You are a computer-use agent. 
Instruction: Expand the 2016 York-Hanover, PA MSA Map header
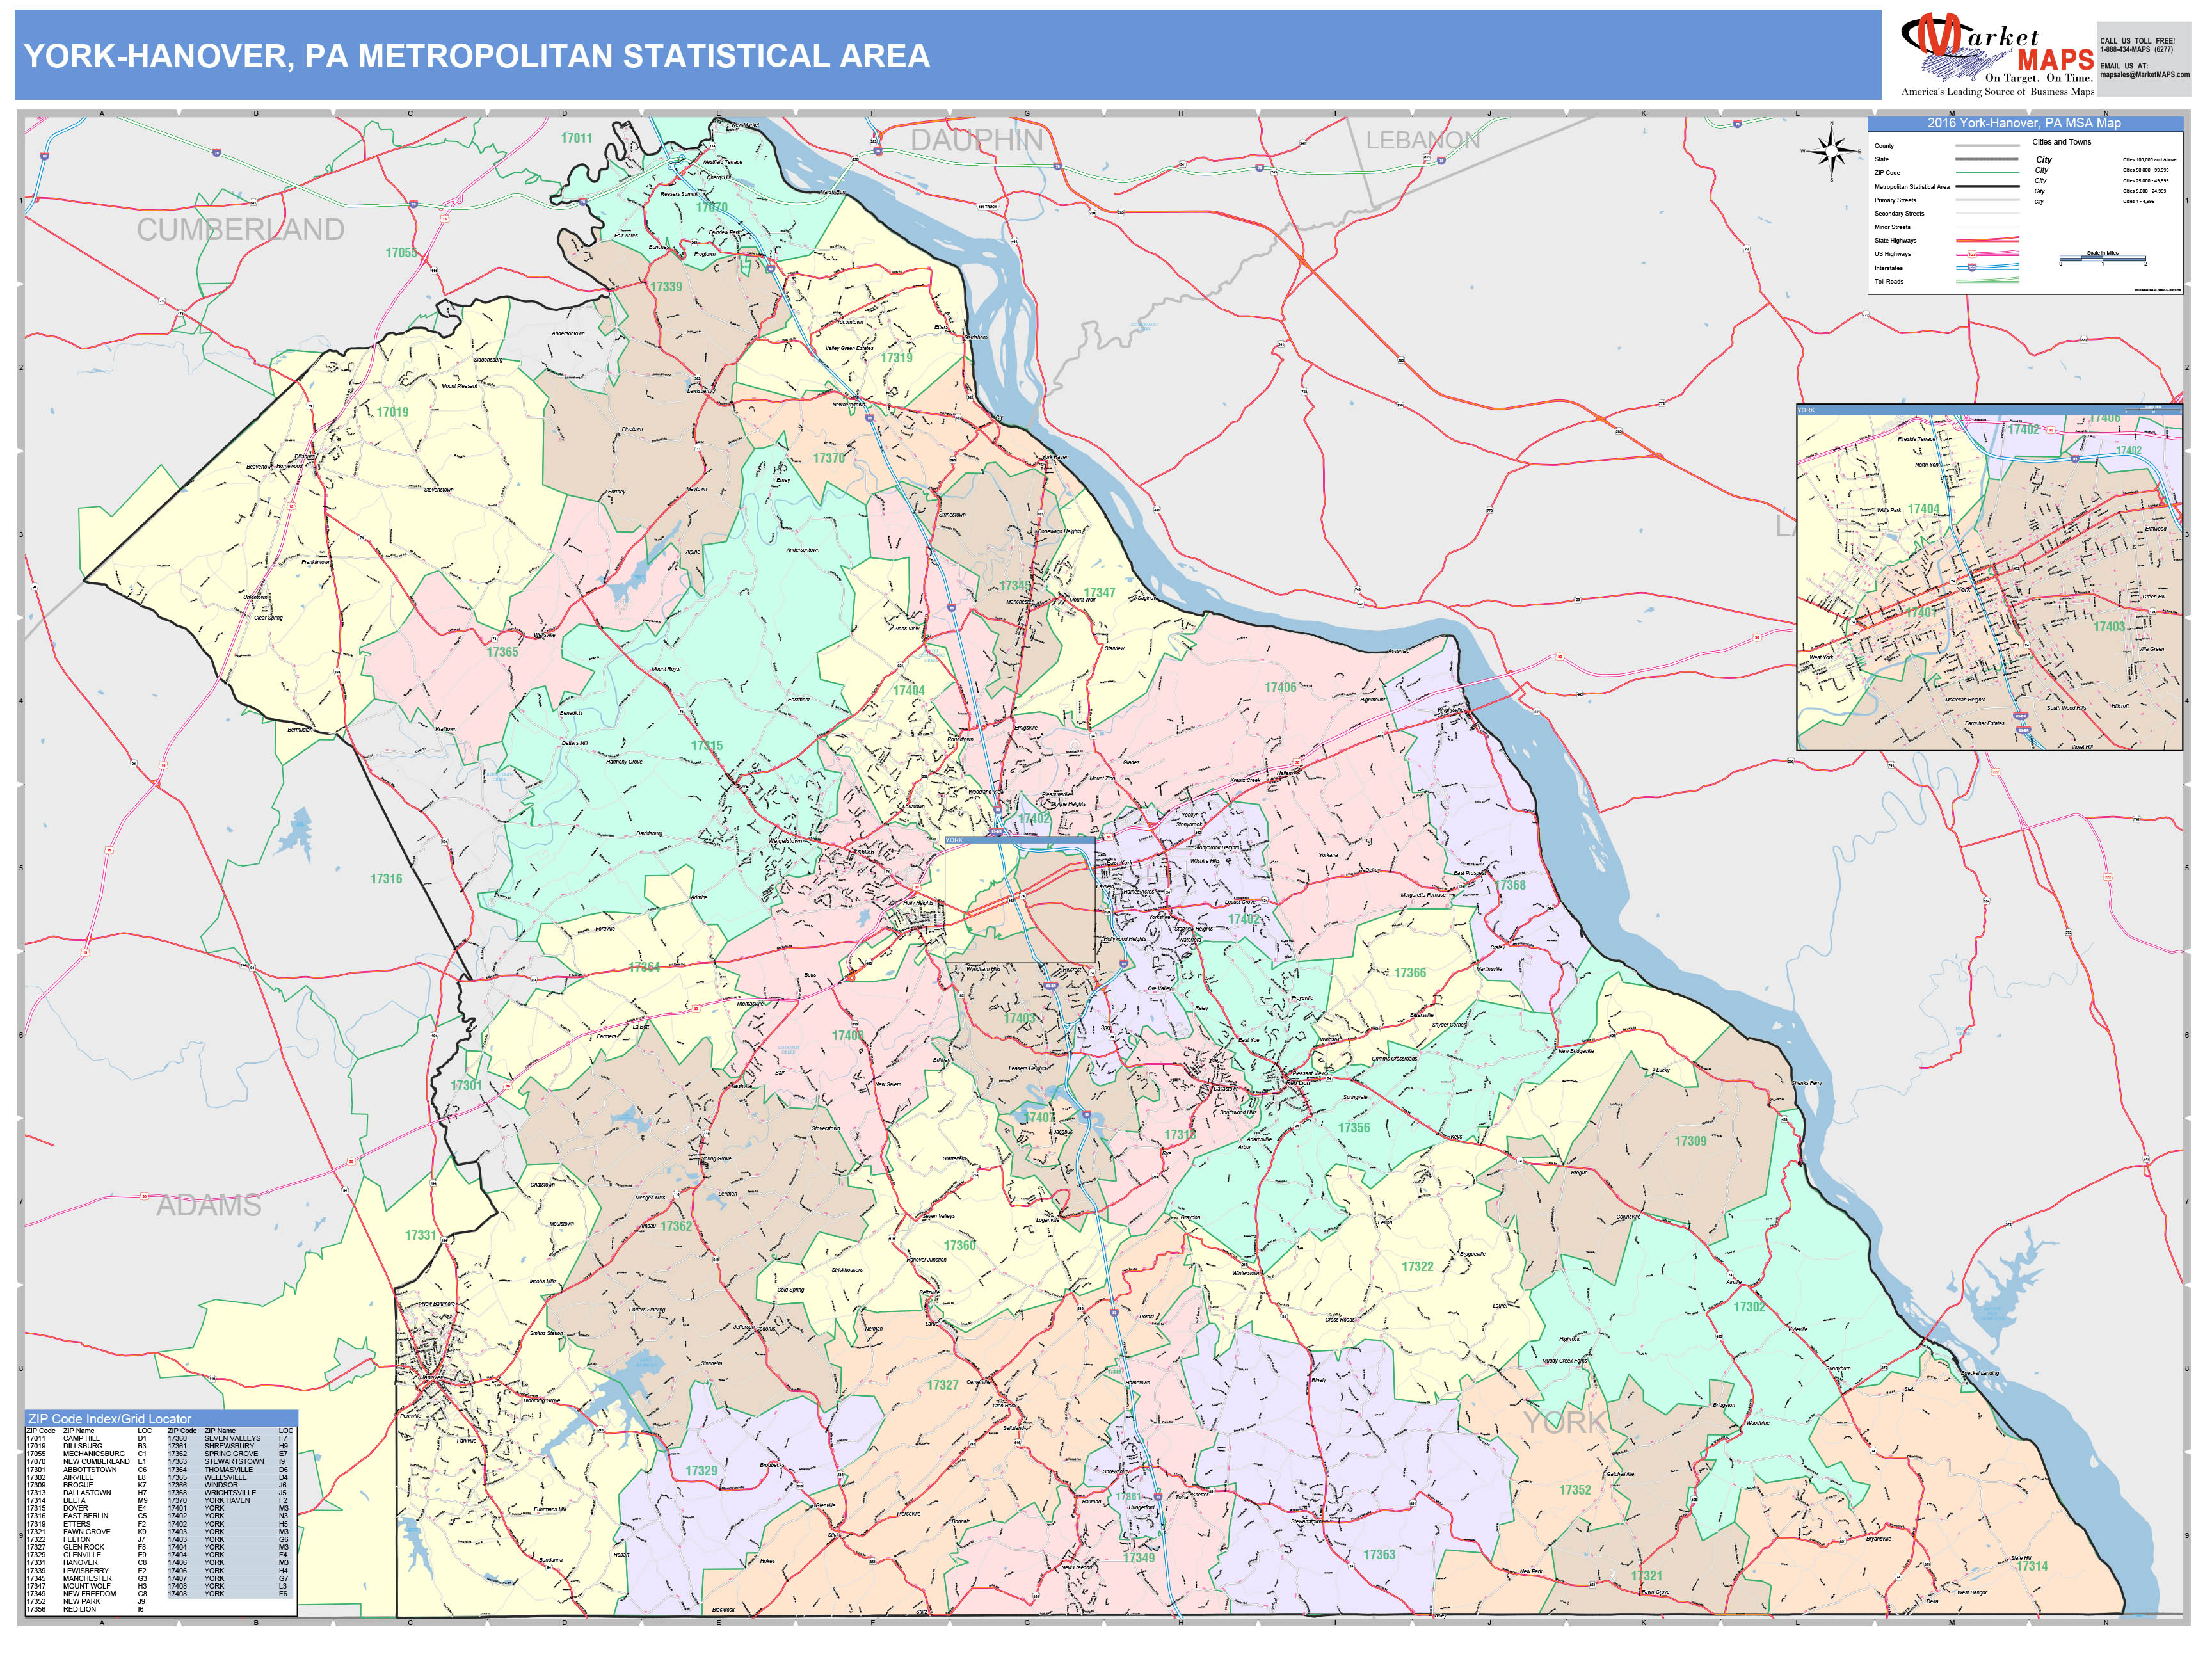[2024, 124]
